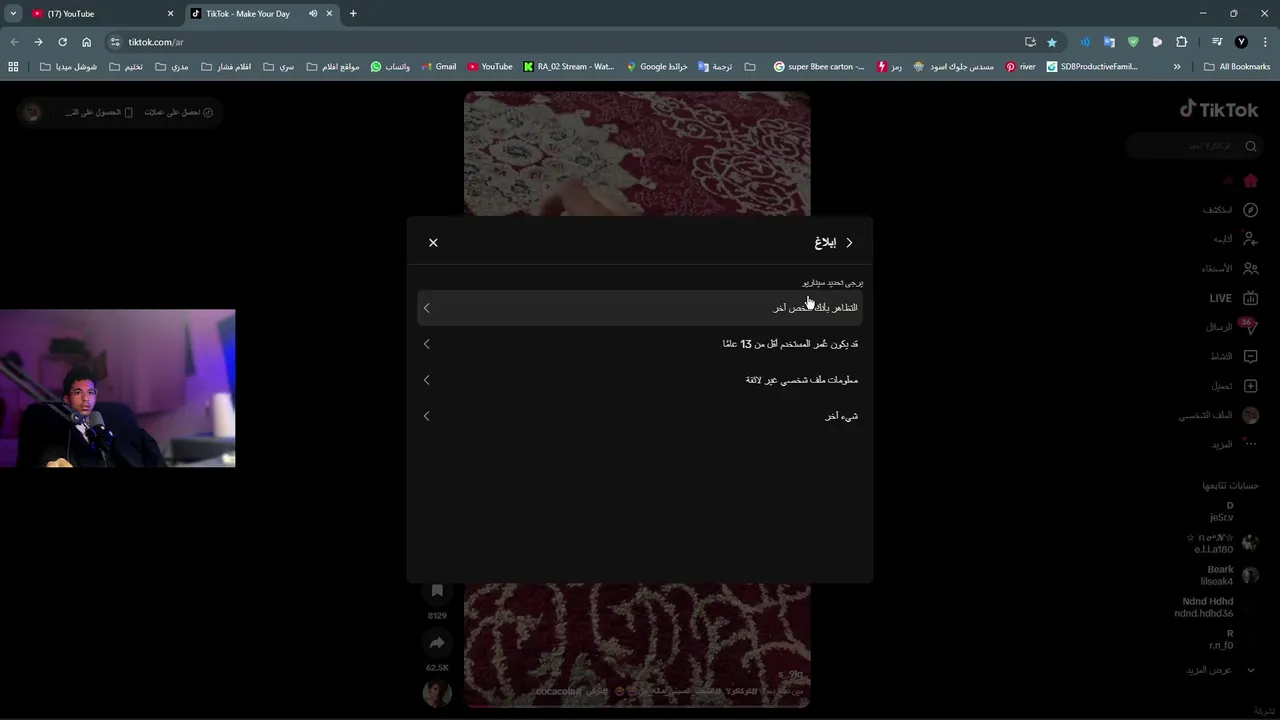Click the profile avatar at top left

tap(32, 112)
